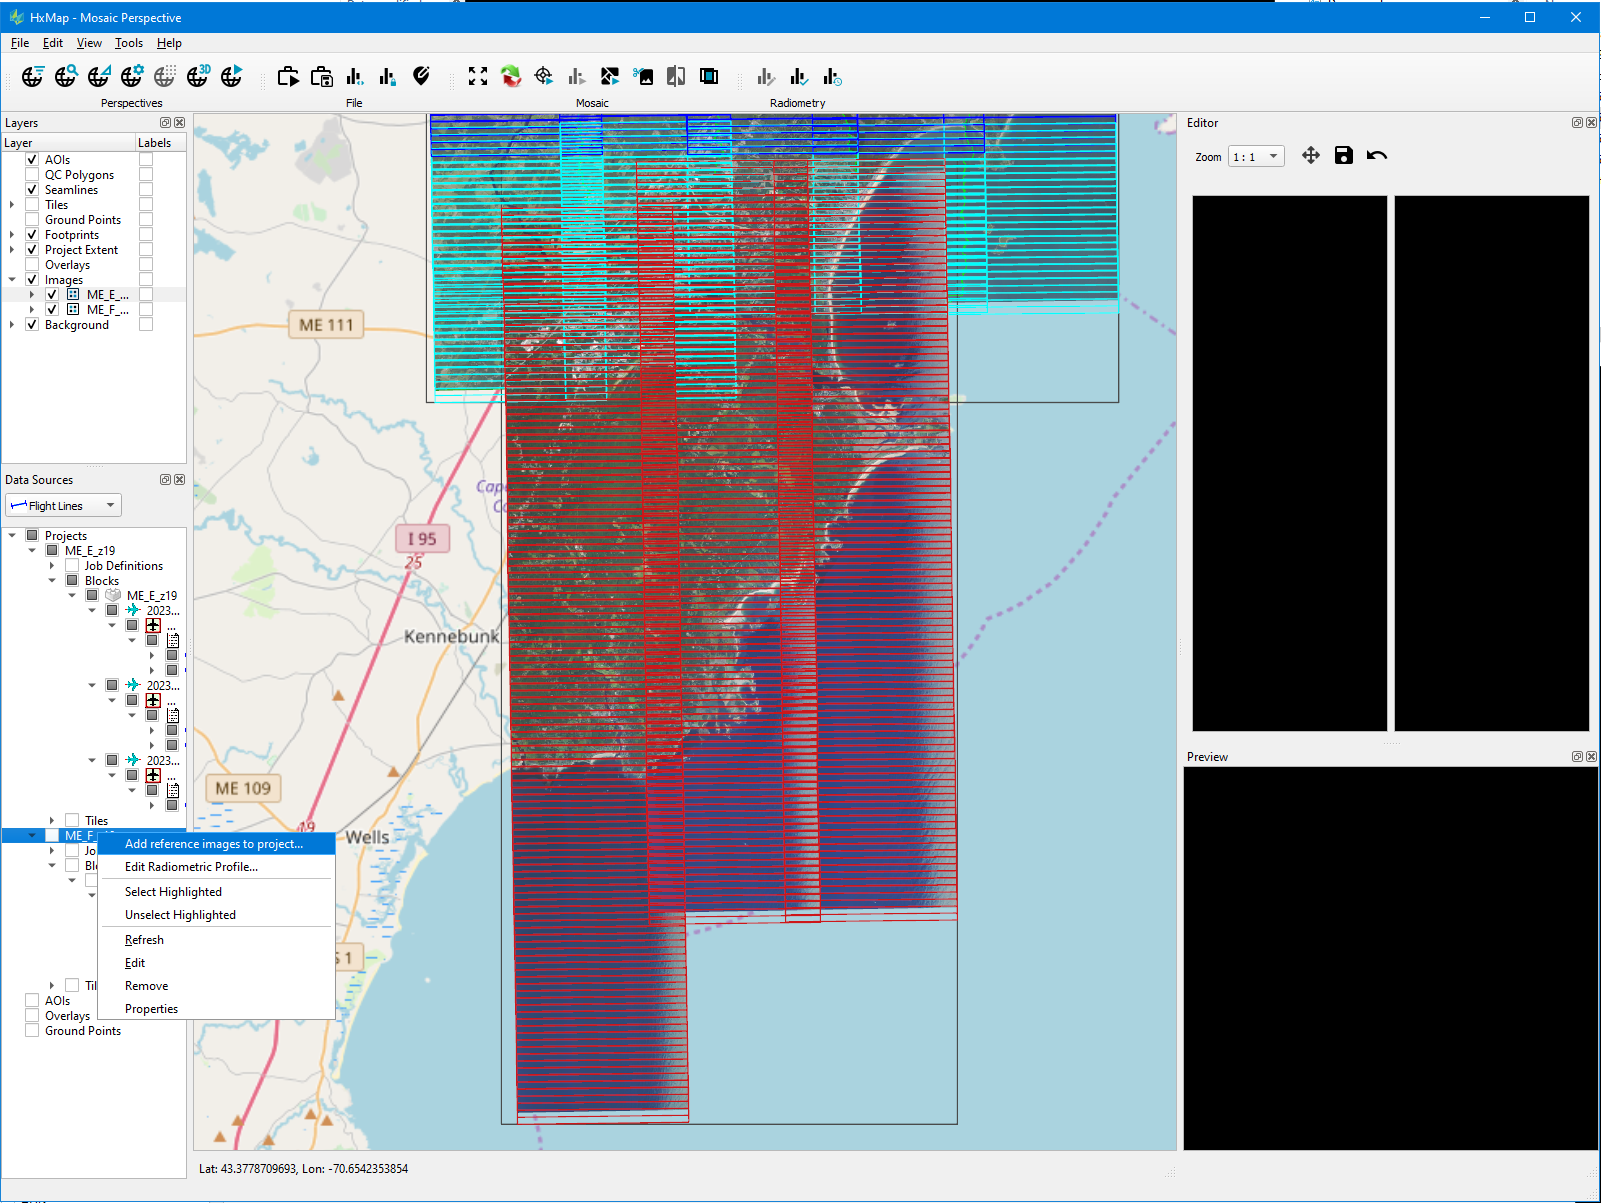Click the briefcase with play arrow icon
Screen dimensions: 1601x1203
tap(288, 77)
